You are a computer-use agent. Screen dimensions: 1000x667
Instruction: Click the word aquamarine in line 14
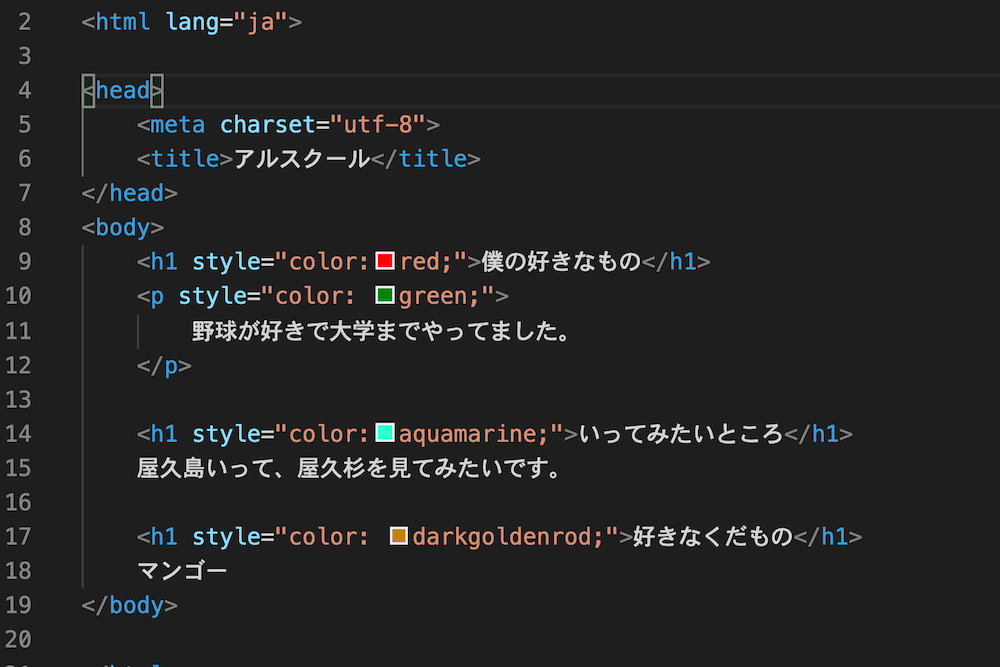[467, 434]
